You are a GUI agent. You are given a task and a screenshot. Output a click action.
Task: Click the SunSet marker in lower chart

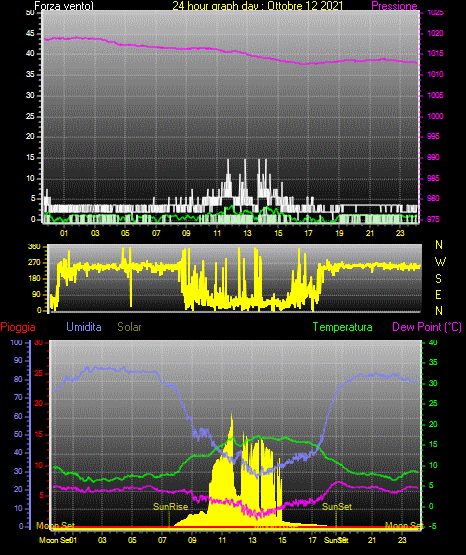pyautogui.click(x=337, y=507)
